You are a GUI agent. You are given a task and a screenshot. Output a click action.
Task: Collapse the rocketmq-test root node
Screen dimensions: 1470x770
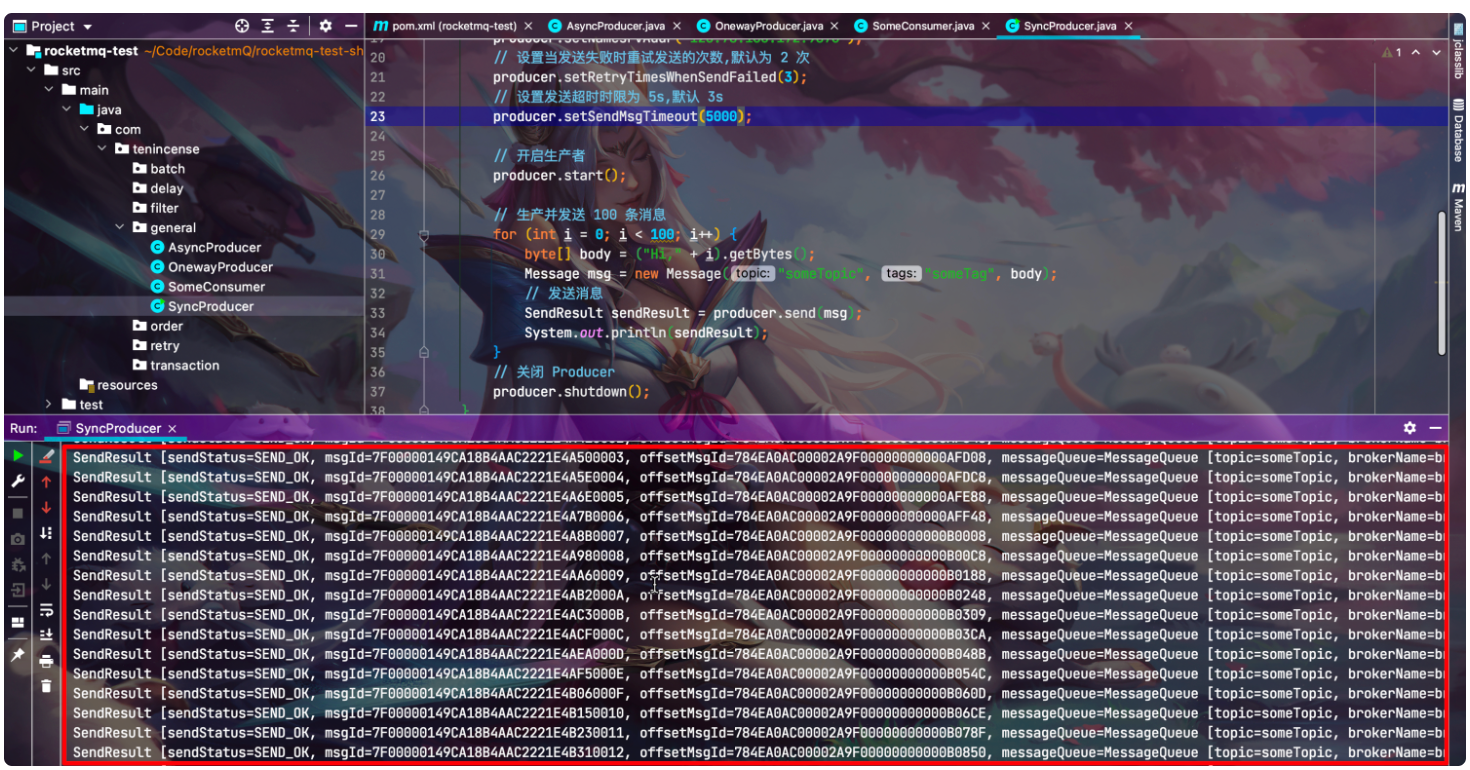14,51
